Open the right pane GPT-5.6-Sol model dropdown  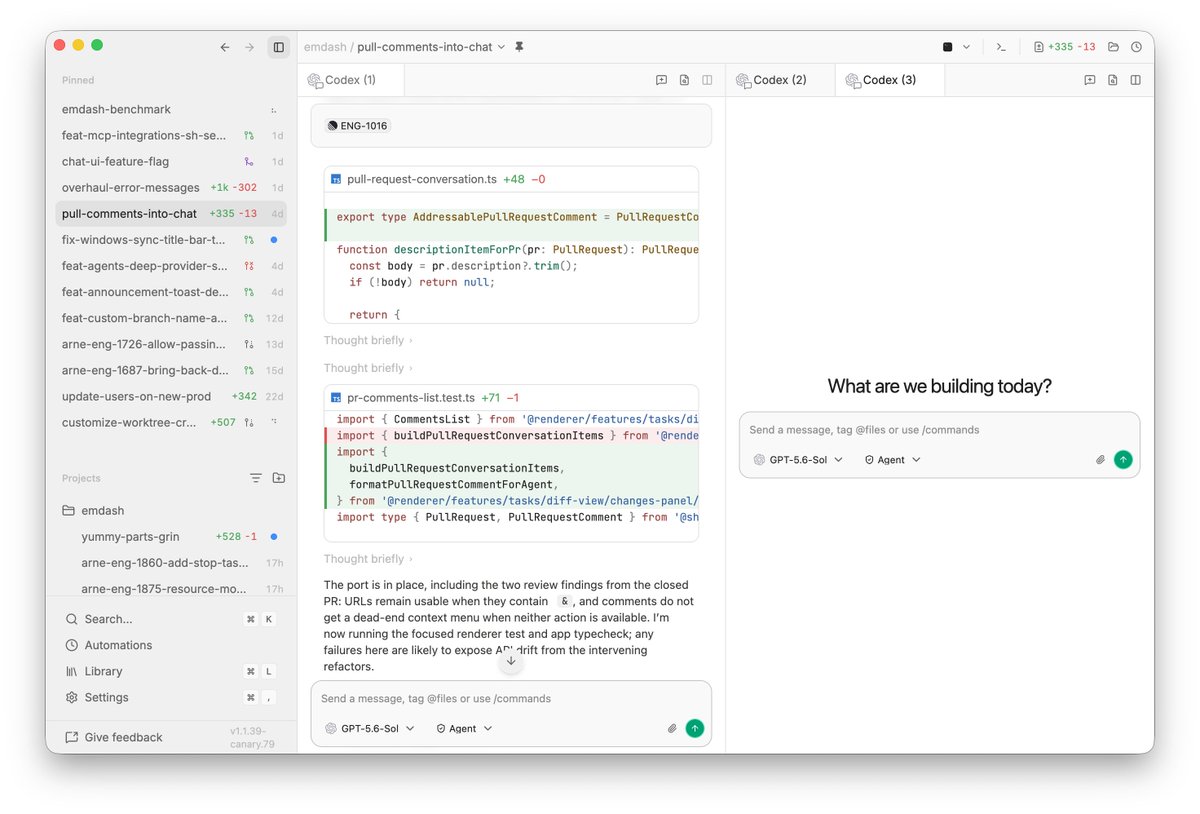click(x=798, y=460)
